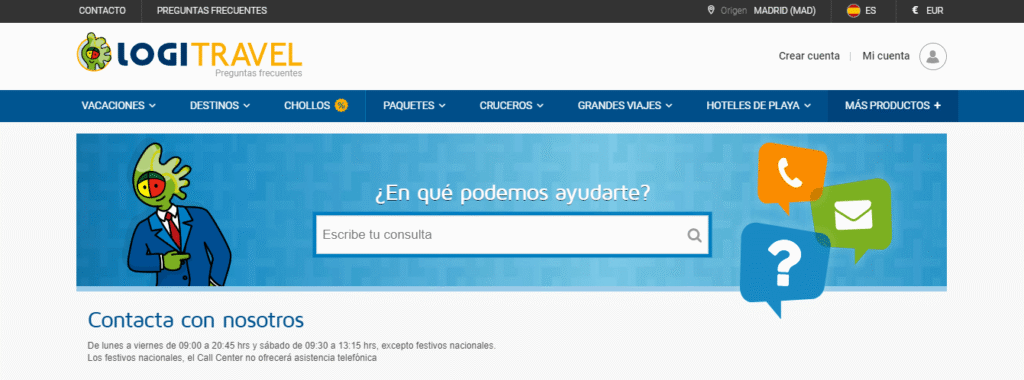Click the Crear cuenta link
Image resolution: width=1024 pixels, height=380 pixels.
tap(809, 56)
